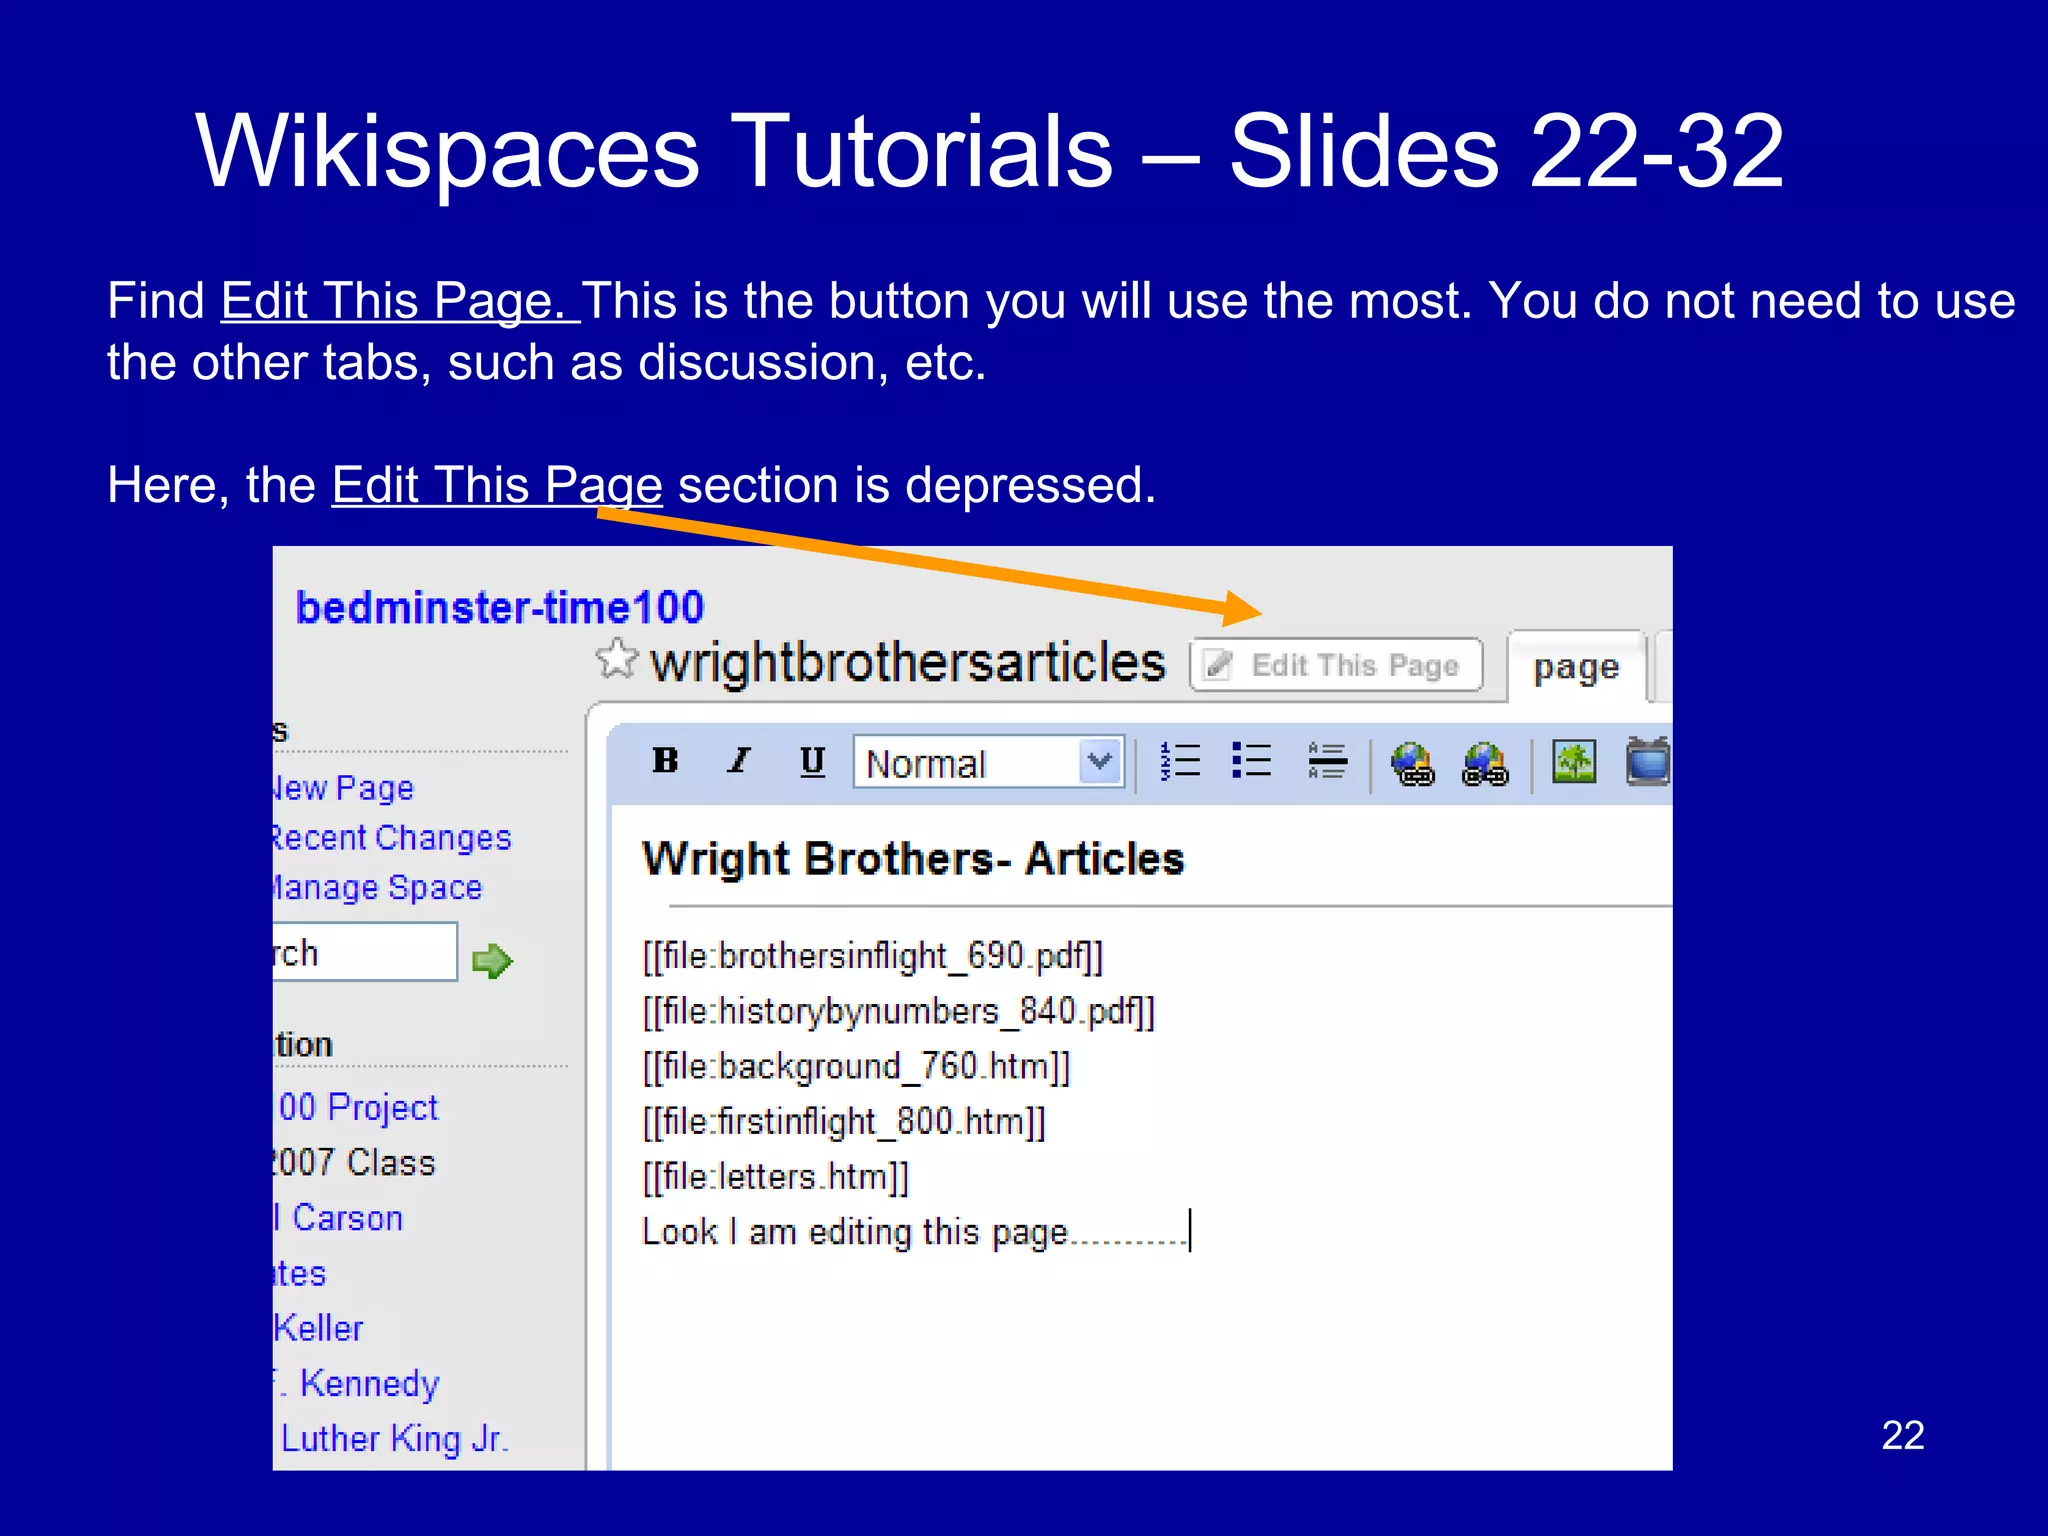Viewport: 2048px width, 1536px height.
Task: Open the Normal paragraph style dropdown
Action: coord(989,763)
